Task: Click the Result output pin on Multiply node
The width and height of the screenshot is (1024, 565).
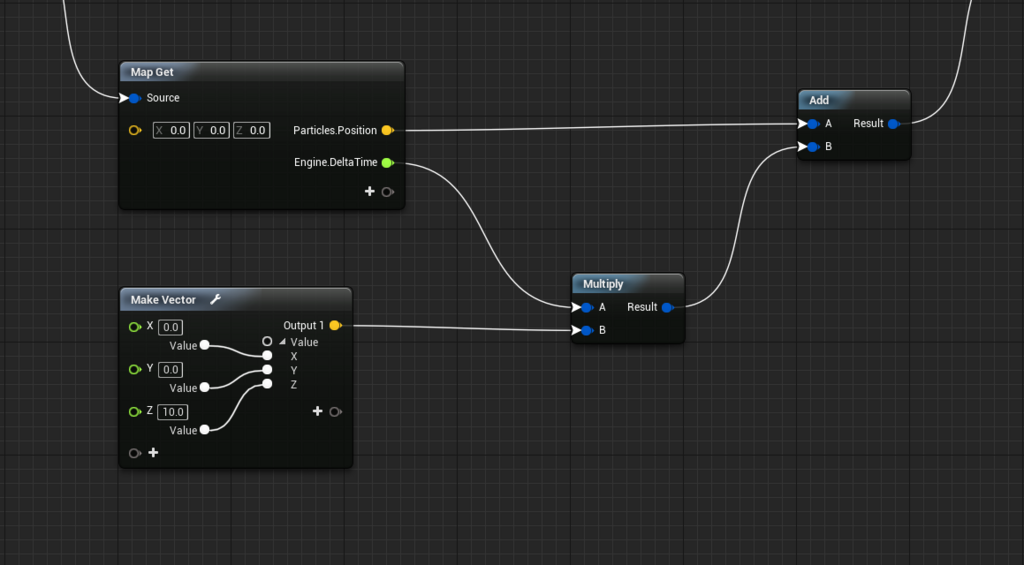Action: pyautogui.click(x=667, y=307)
